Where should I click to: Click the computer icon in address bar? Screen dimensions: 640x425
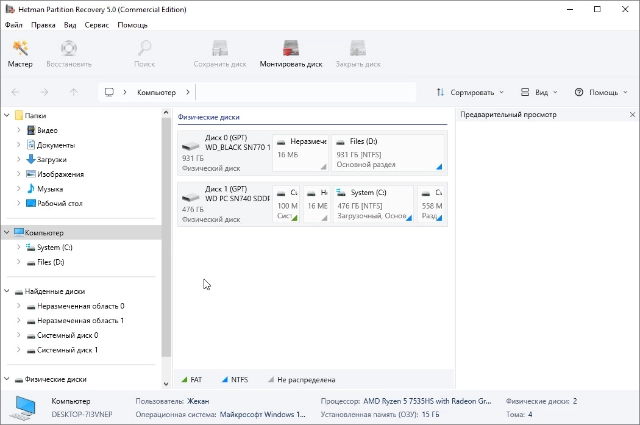(x=109, y=92)
